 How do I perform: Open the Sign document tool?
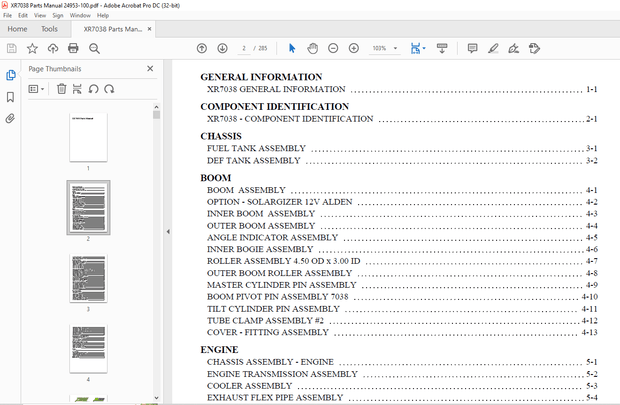tap(513, 48)
